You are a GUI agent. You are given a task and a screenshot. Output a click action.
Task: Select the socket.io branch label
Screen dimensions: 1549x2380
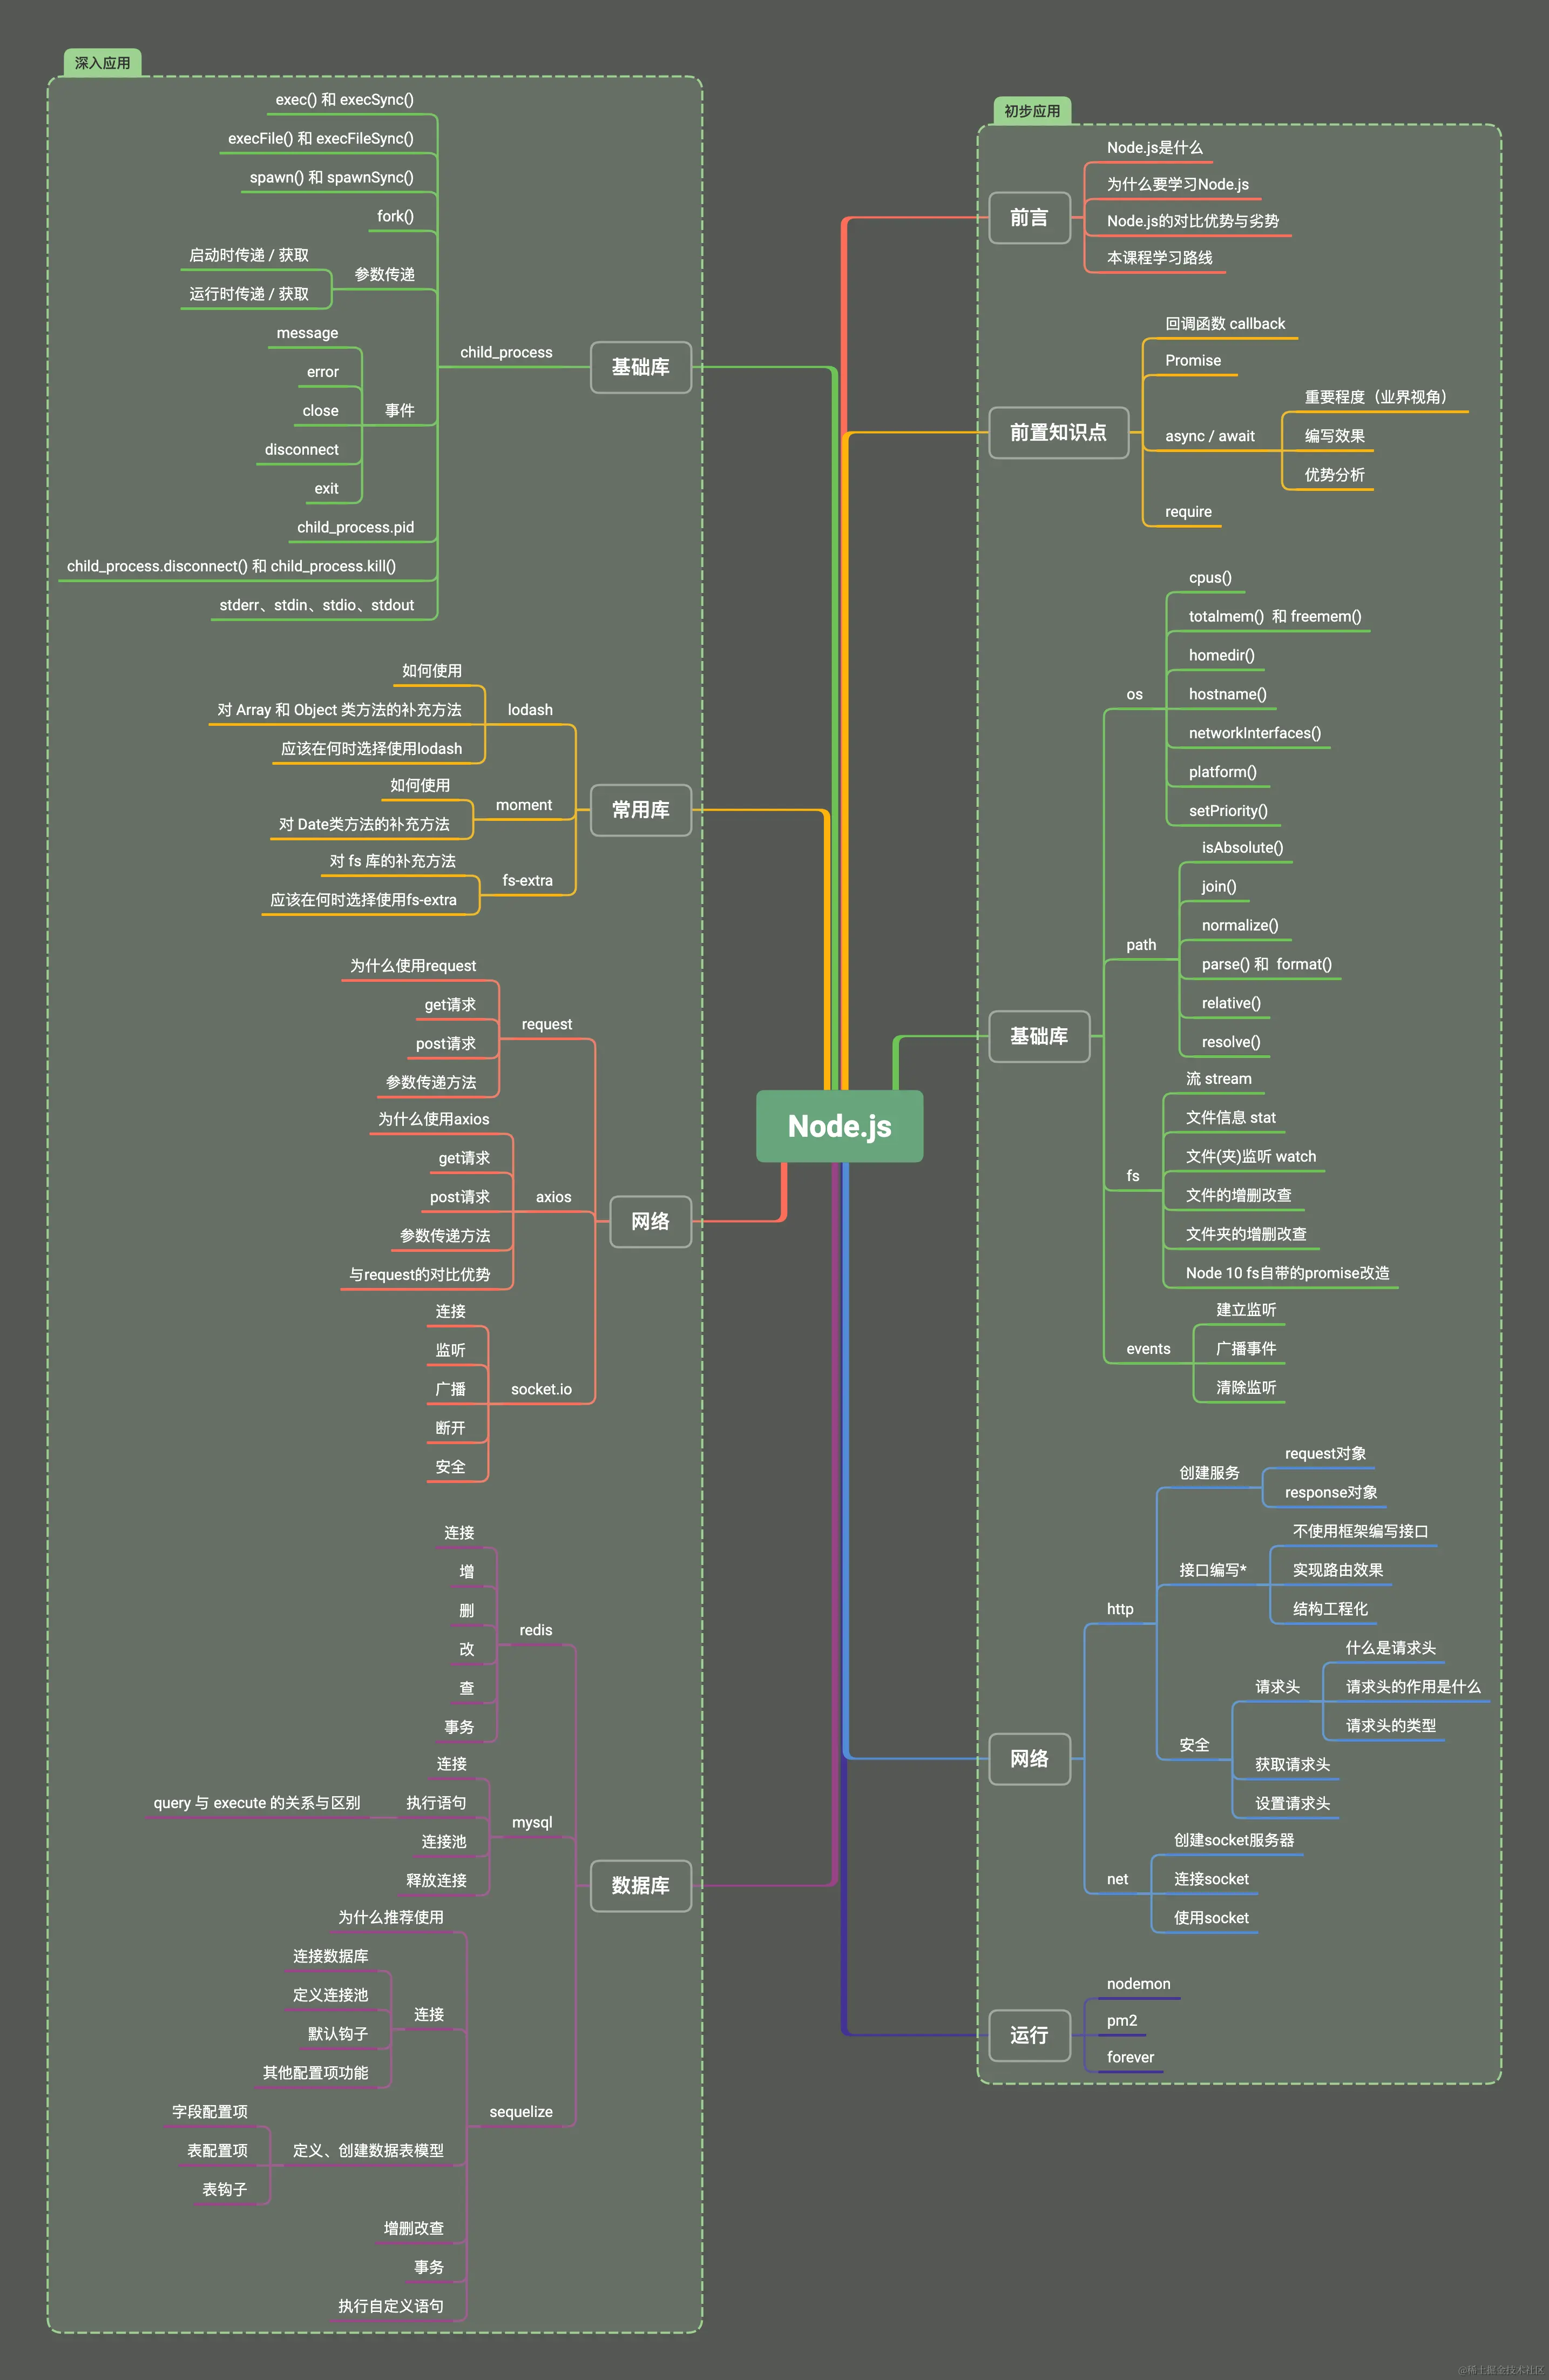[x=541, y=1389]
